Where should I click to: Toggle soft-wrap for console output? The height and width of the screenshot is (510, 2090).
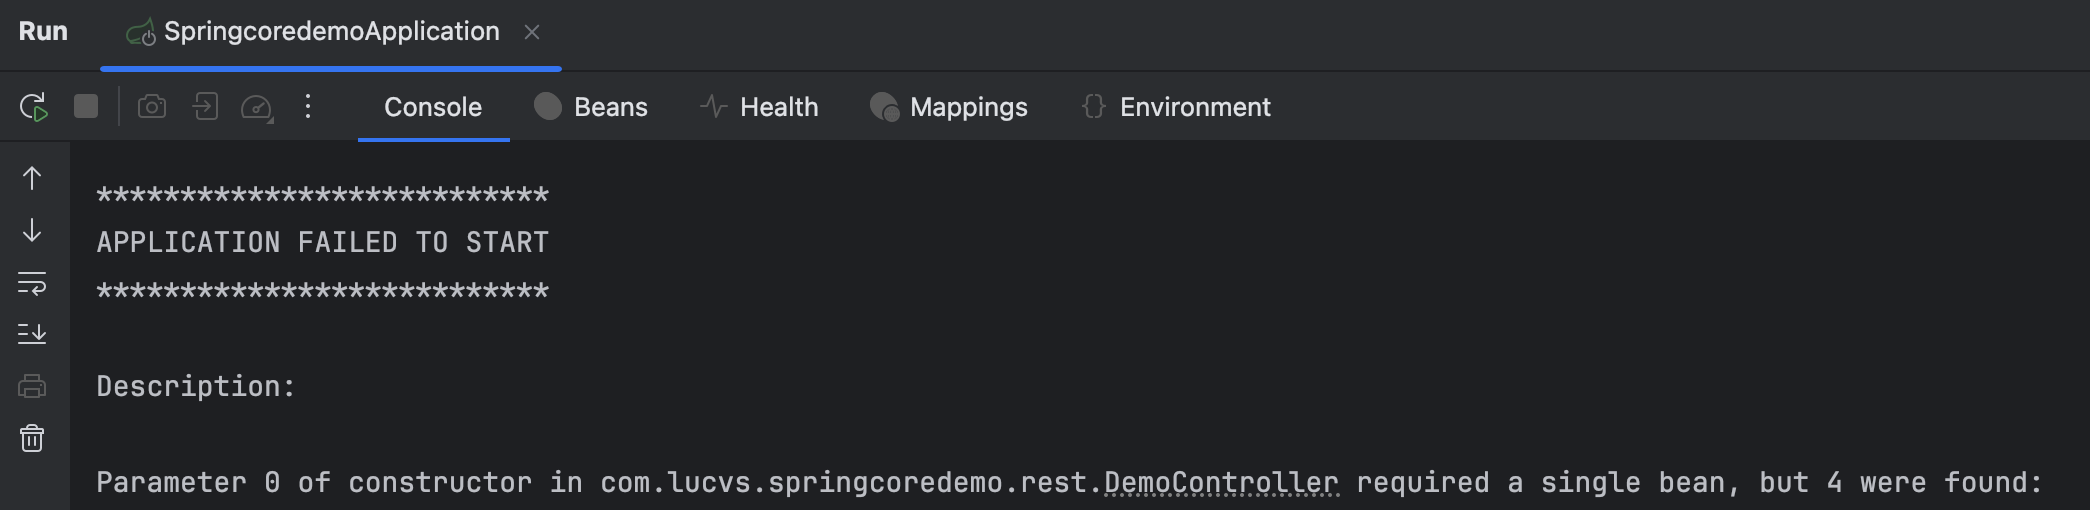[32, 284]
